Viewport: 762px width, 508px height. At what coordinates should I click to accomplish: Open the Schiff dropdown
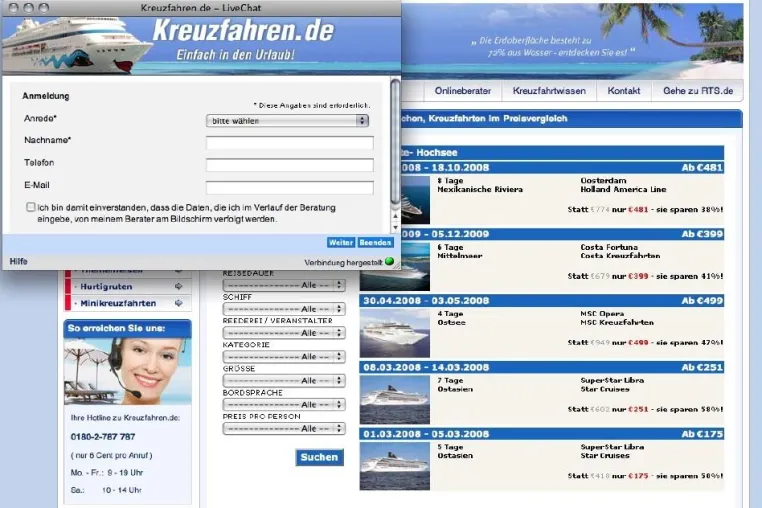pos(284,309)
